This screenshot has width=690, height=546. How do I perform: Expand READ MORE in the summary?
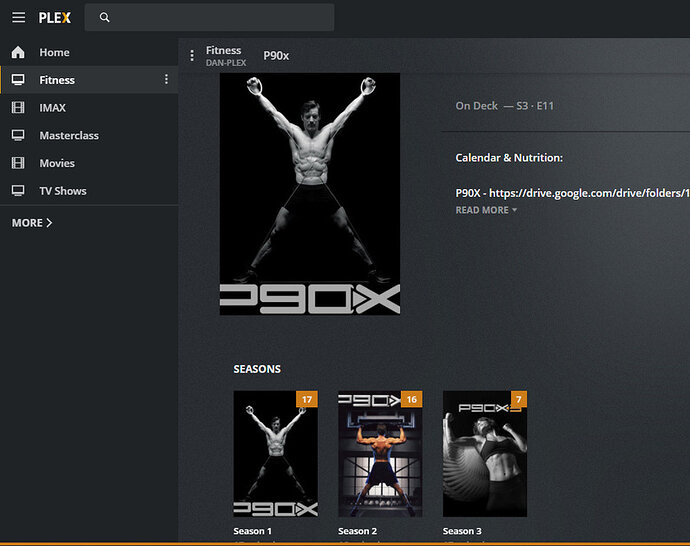tap(486, 210)
